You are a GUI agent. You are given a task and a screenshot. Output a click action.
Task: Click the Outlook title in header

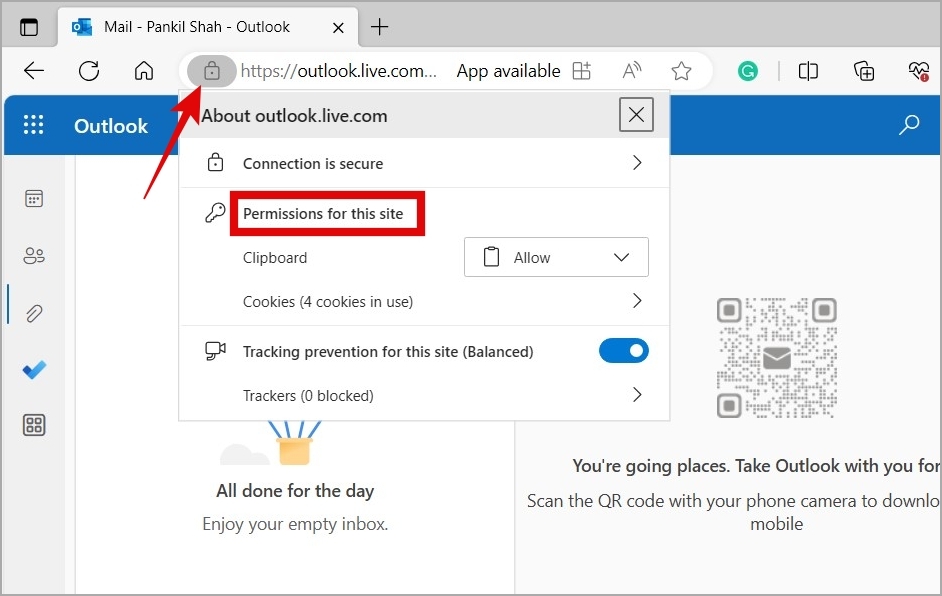pos(111,126)
